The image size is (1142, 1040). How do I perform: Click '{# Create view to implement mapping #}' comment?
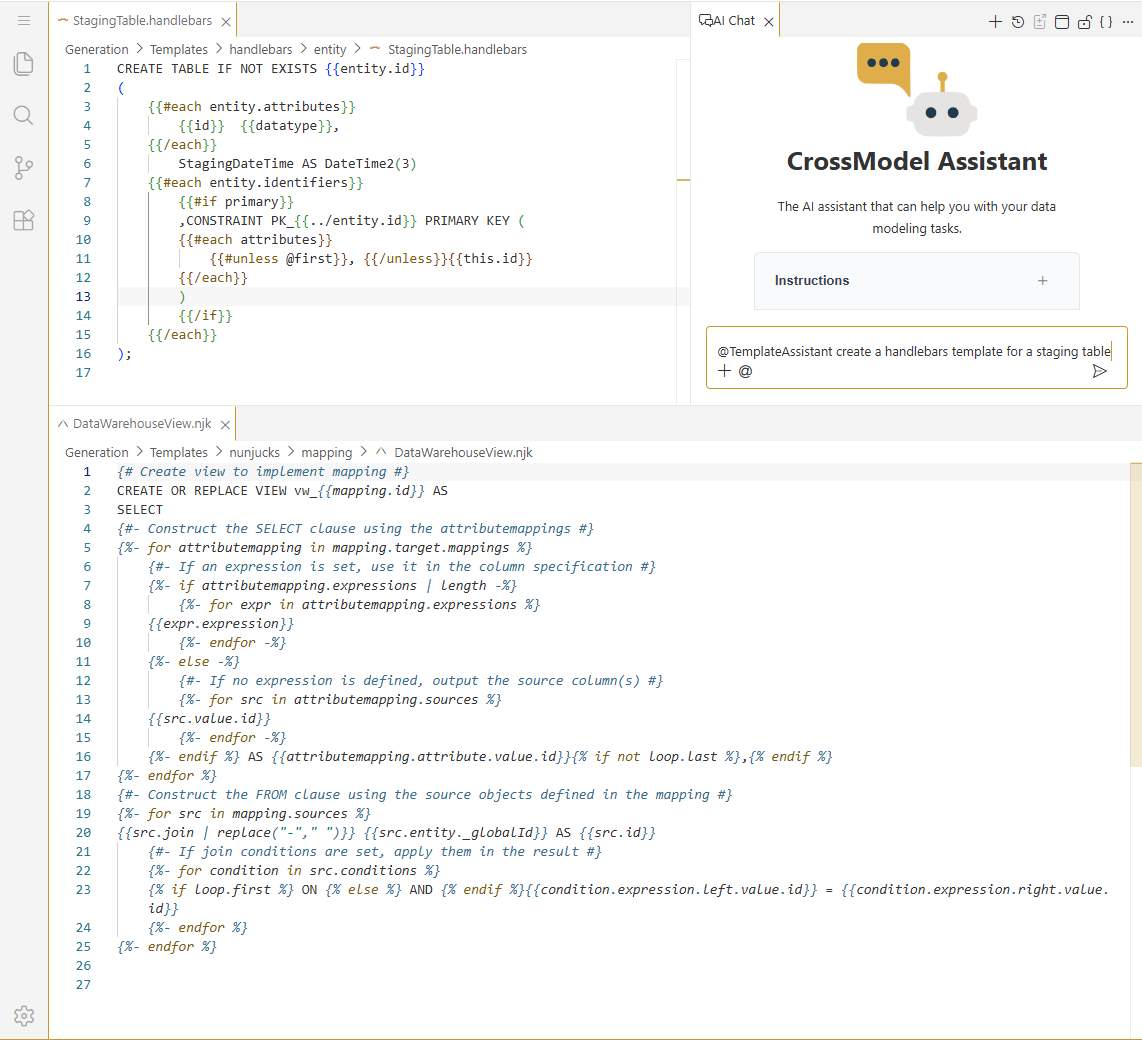point(262,472)
